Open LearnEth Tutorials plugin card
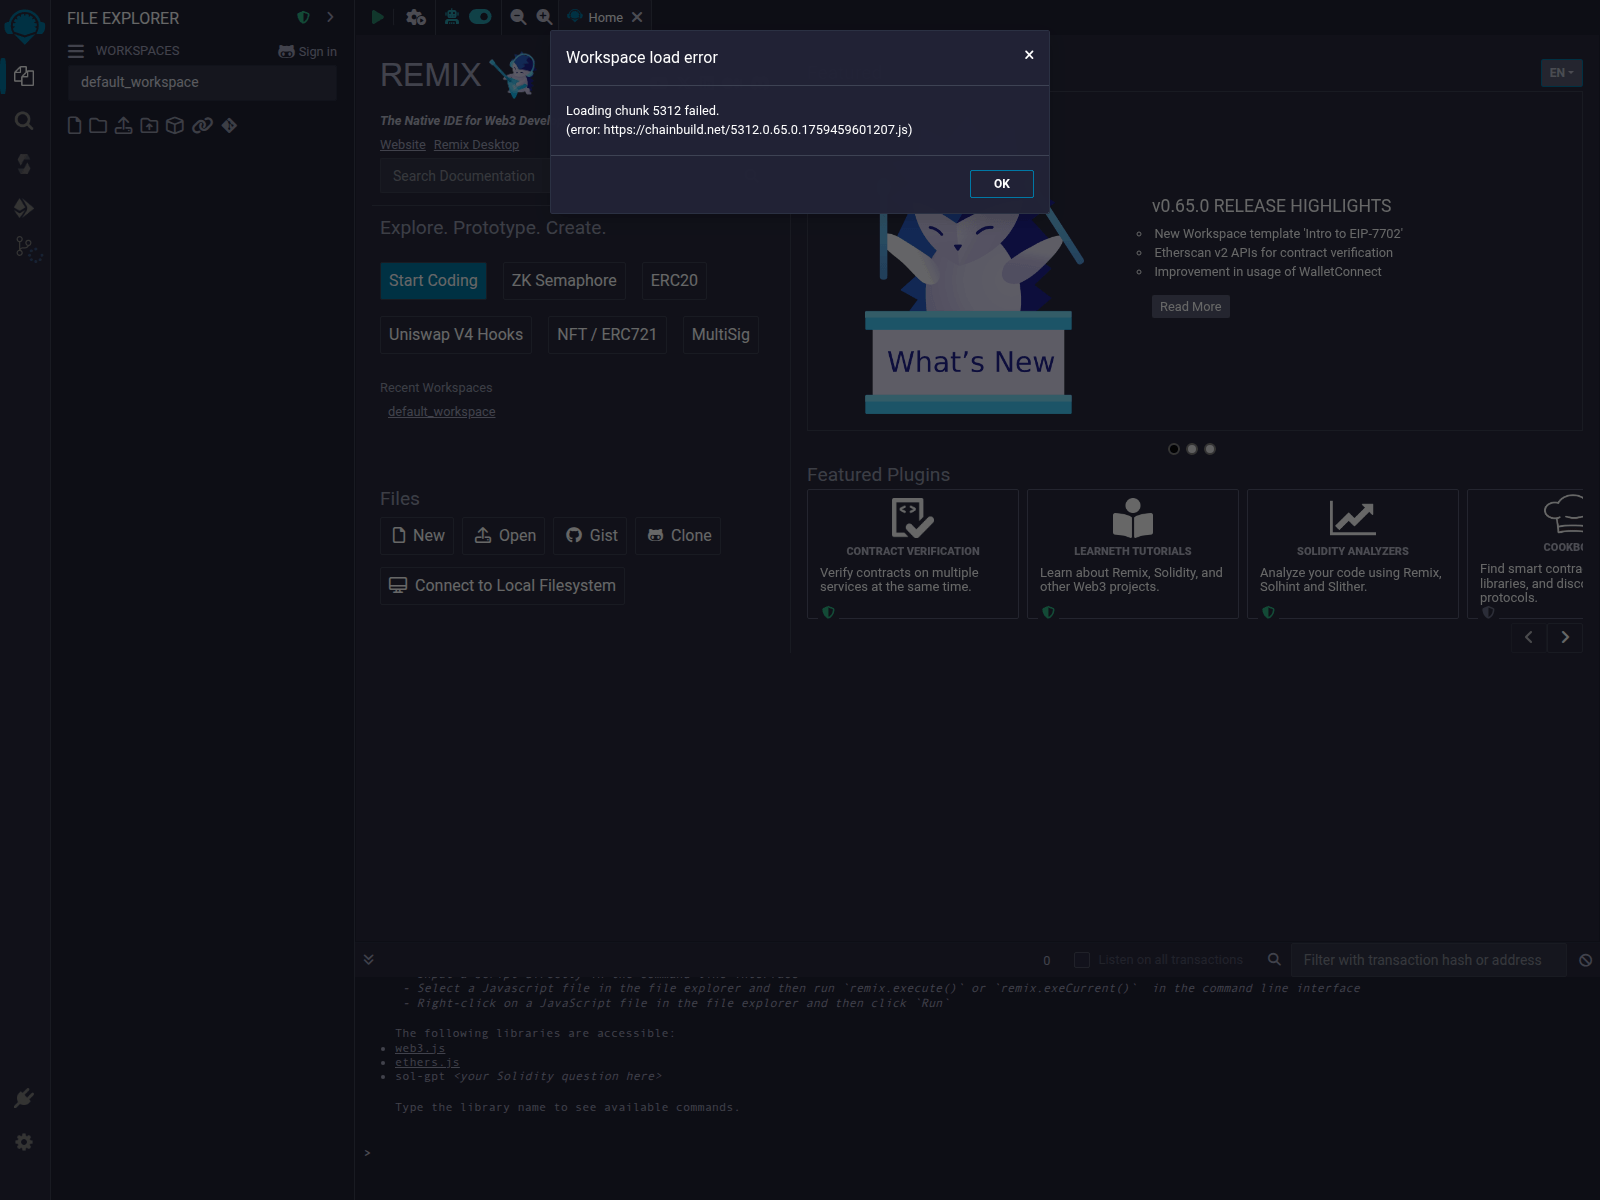This screenshot has height=1200, width=1600. click(1133, 554)
